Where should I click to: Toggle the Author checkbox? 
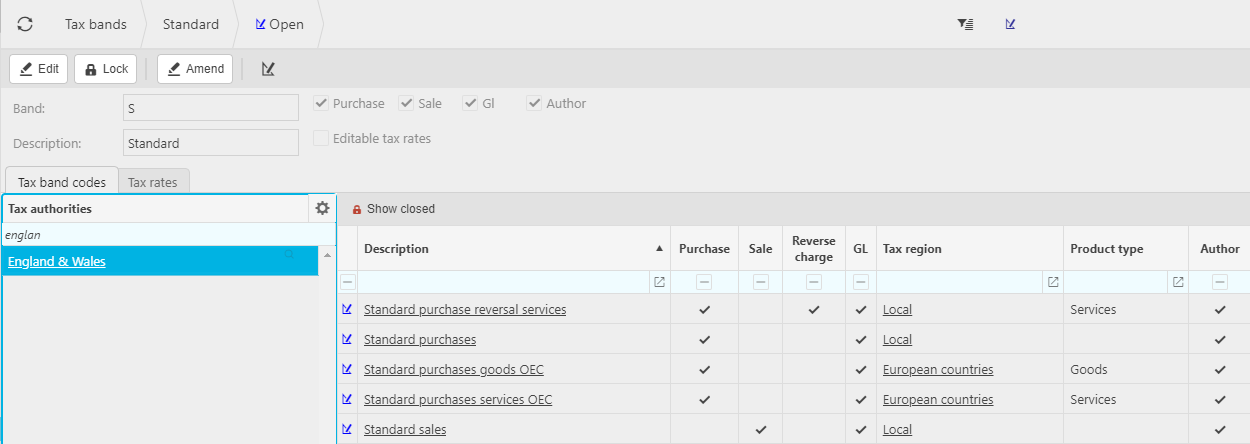[x=535, y=103]
